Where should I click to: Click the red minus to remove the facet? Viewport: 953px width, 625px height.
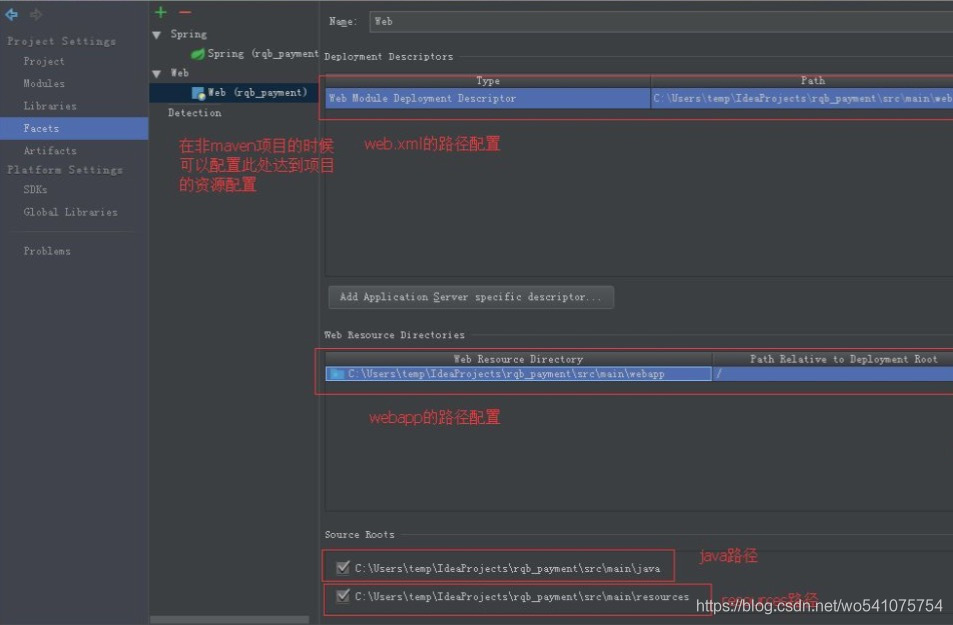(185, 13)
